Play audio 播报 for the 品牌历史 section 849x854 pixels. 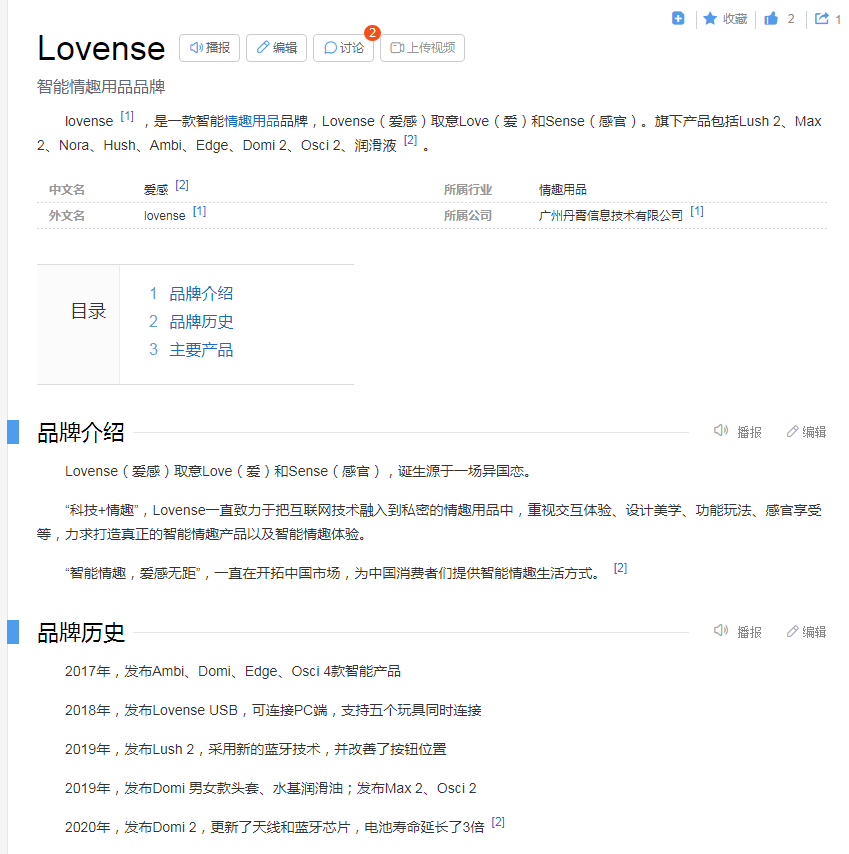(x=737, y=632)
